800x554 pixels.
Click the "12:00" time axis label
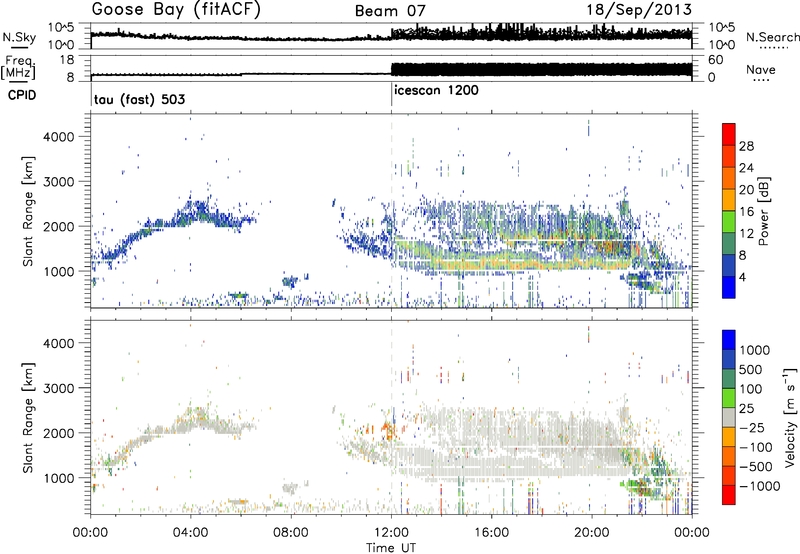tap(391, 533)
